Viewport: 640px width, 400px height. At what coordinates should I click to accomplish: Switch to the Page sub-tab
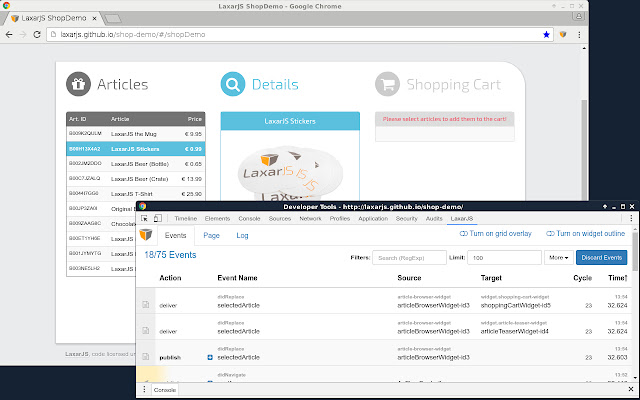coord(211,236)
